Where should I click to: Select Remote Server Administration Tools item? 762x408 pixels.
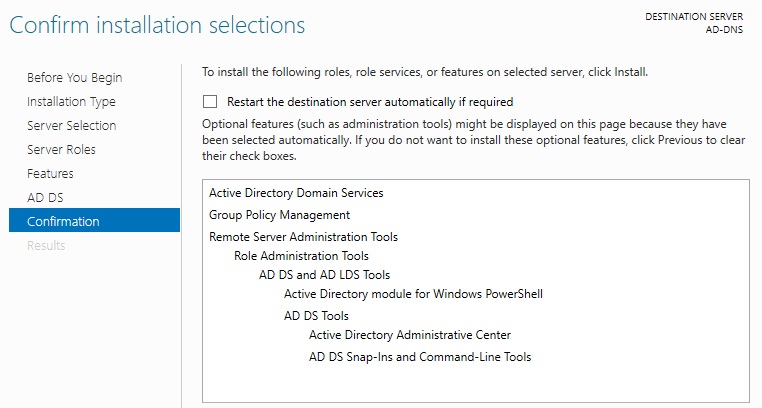pos(303,237)
